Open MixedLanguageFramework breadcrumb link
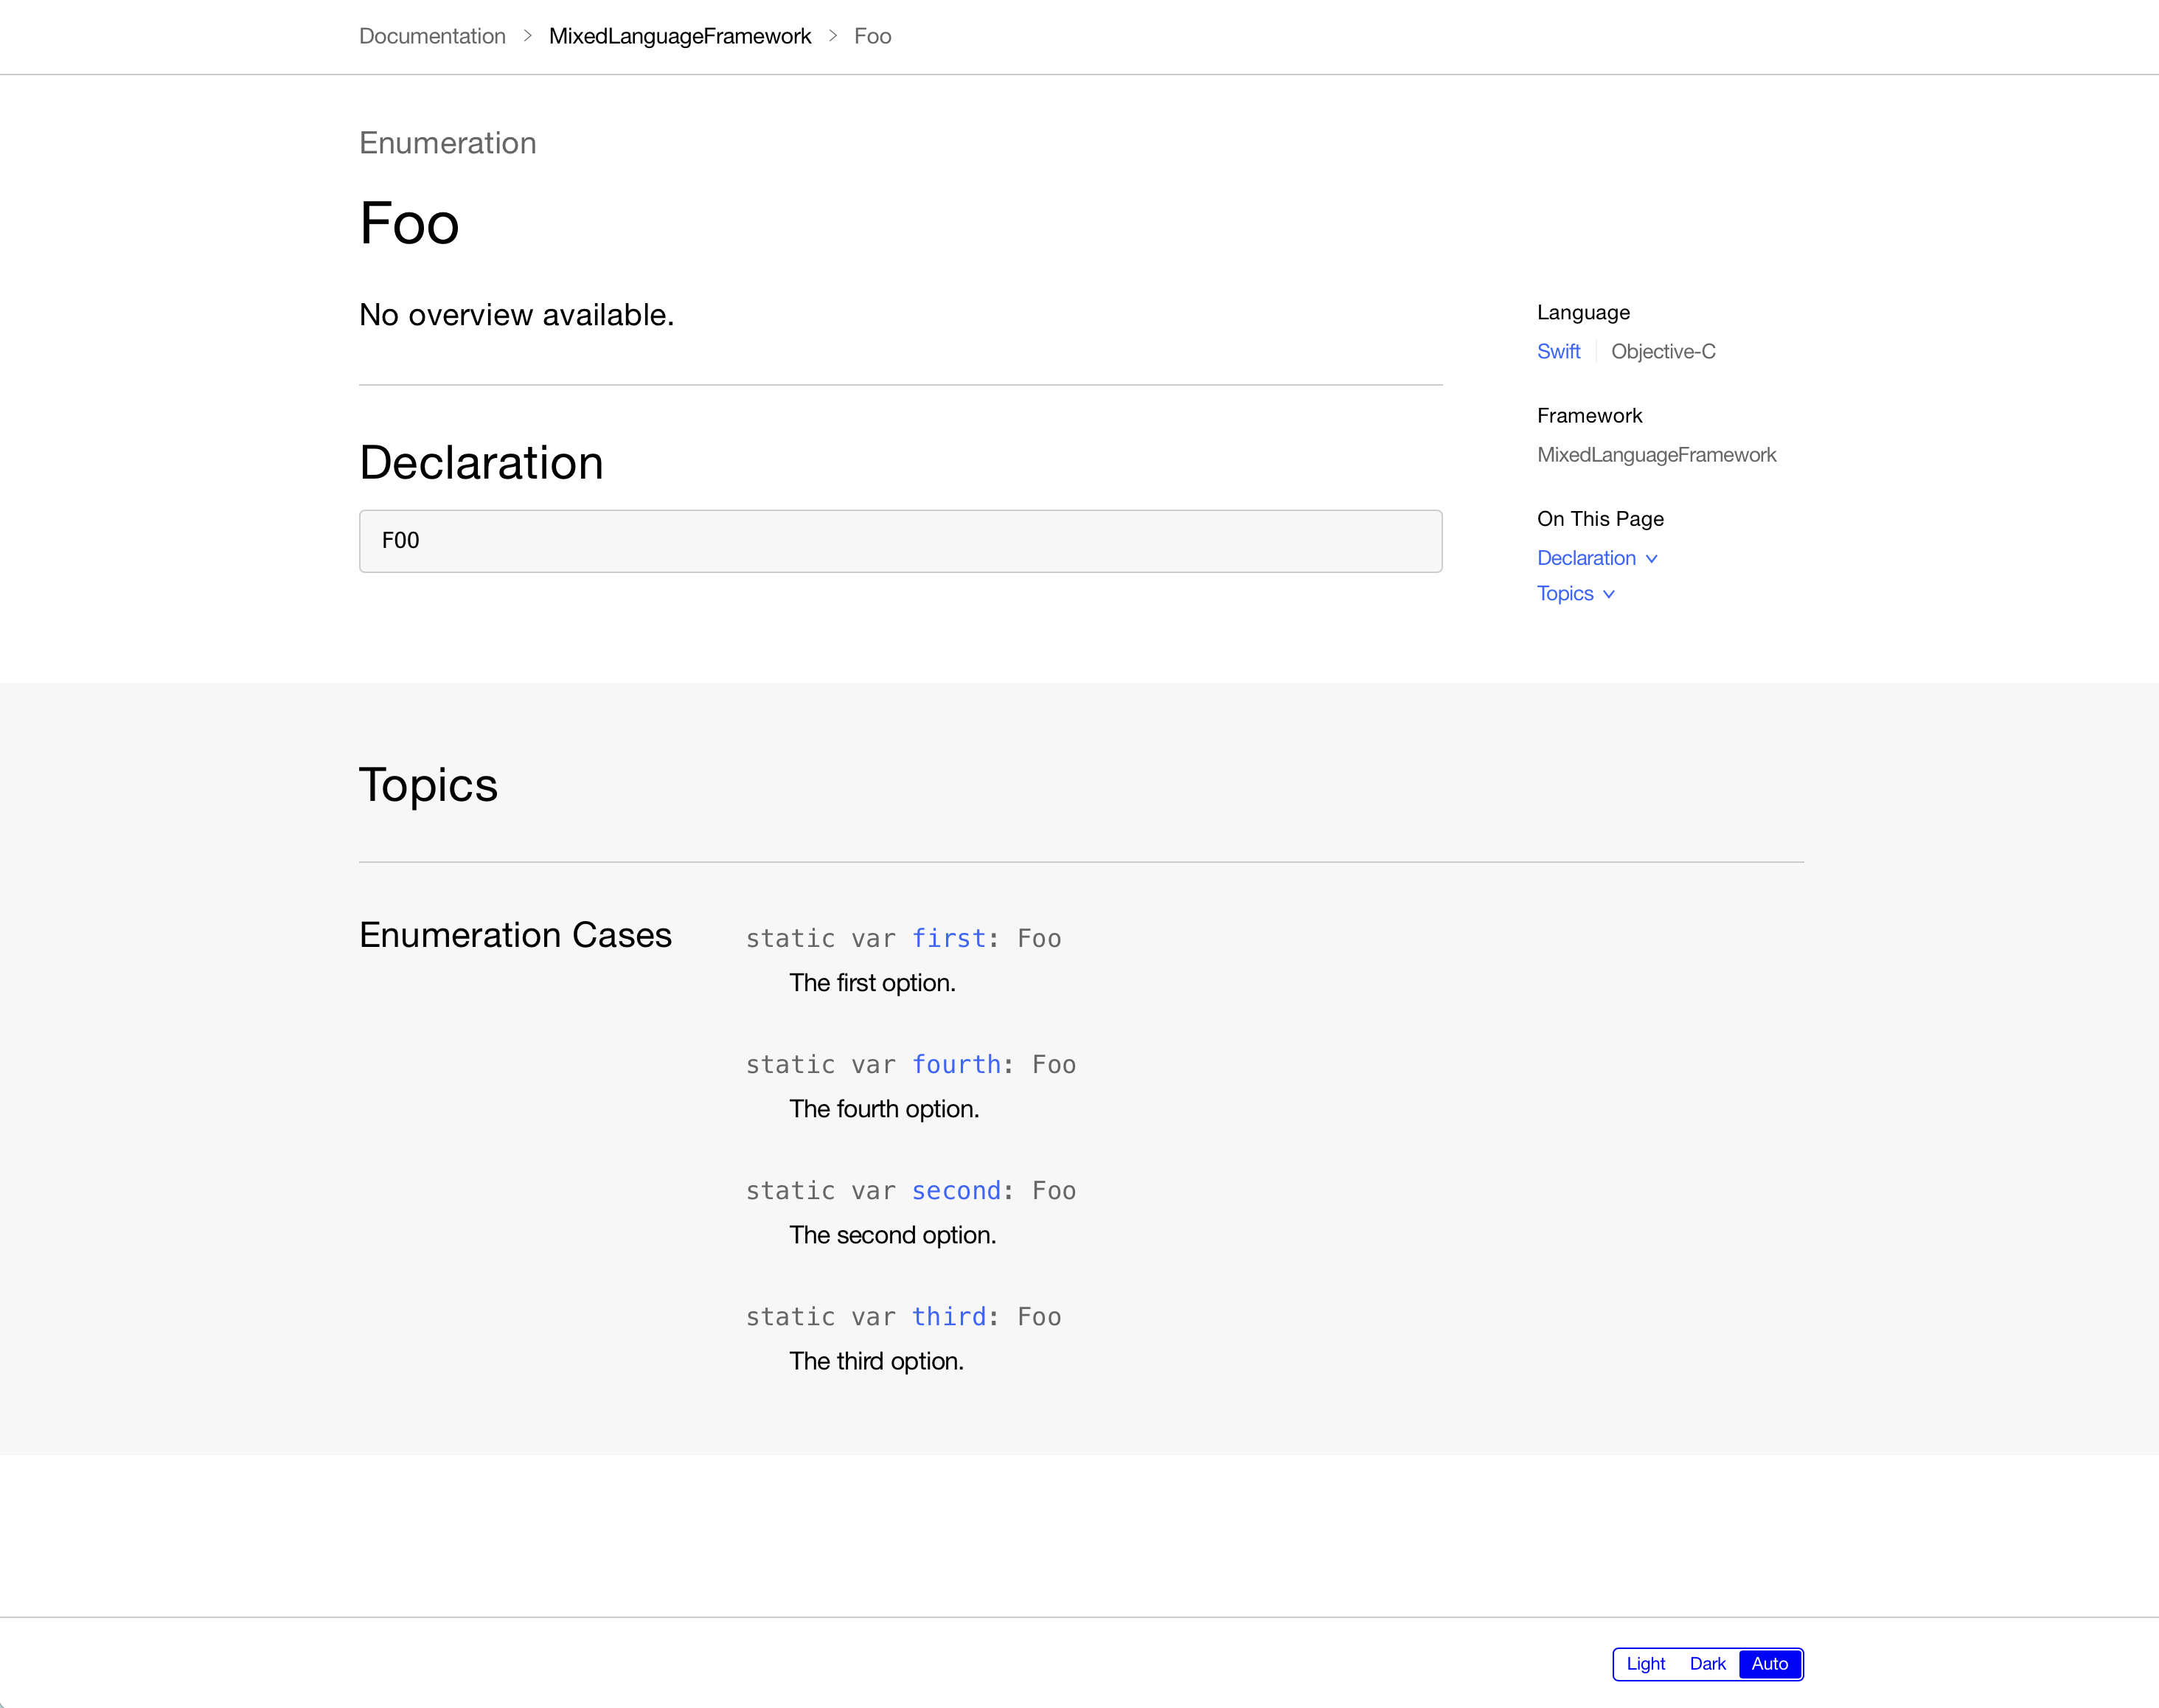 679,36
